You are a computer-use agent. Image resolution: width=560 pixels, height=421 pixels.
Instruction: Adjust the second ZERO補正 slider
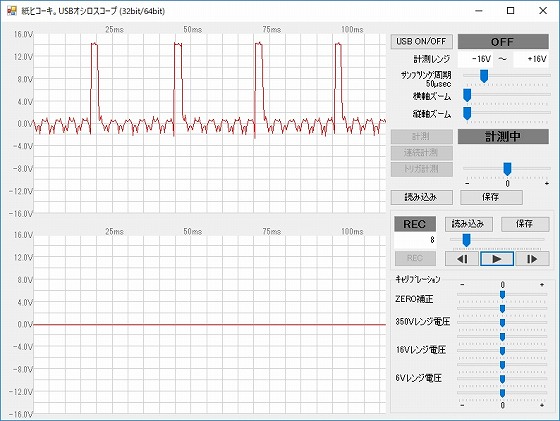click(x=502, y=309)
